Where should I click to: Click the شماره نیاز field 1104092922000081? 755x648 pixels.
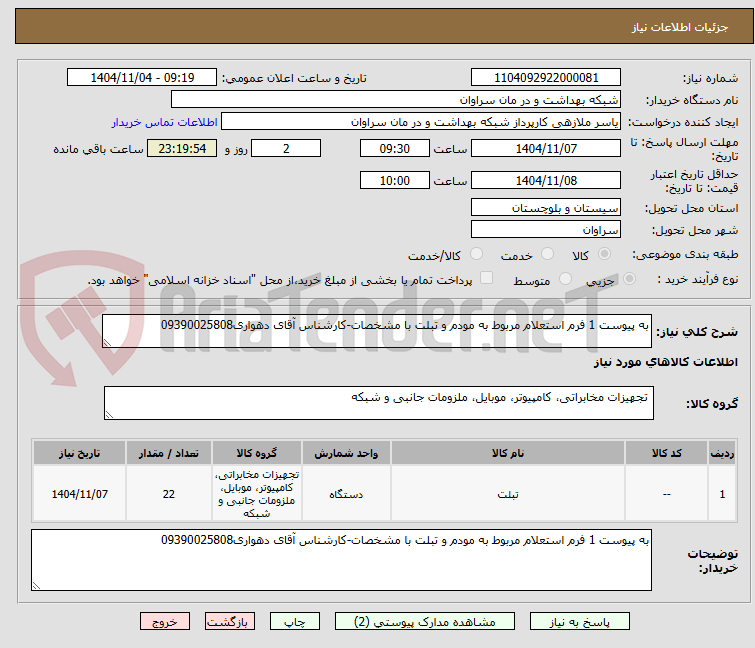[546, 78]
